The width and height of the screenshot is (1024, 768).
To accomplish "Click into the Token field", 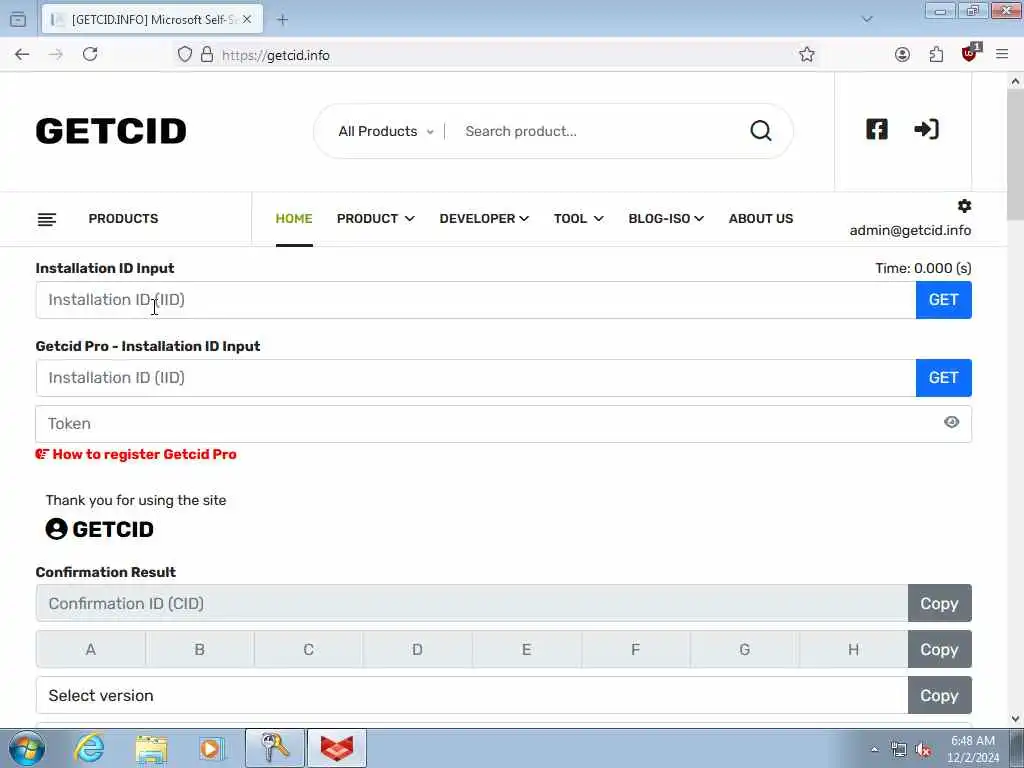I will [x=504, y=423].
